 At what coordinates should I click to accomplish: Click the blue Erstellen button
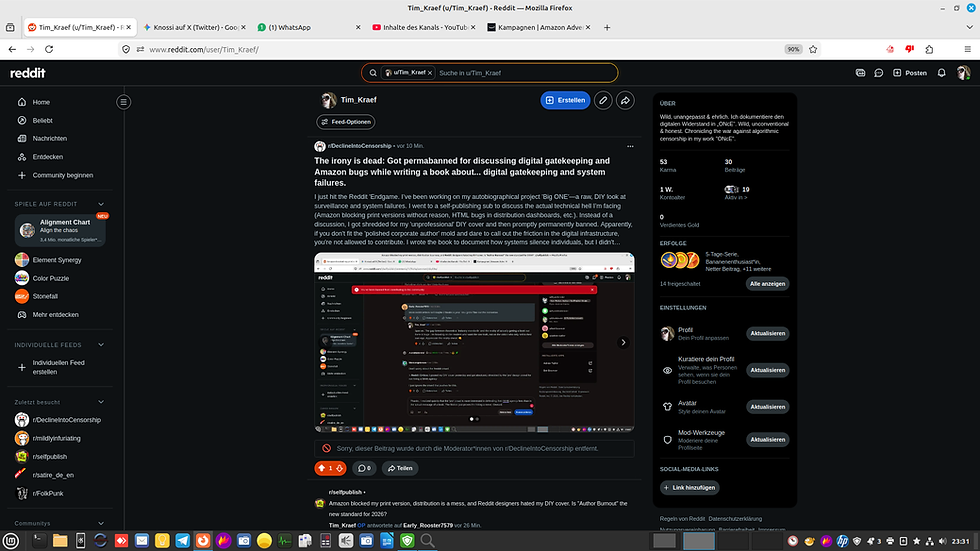(566, 101)
